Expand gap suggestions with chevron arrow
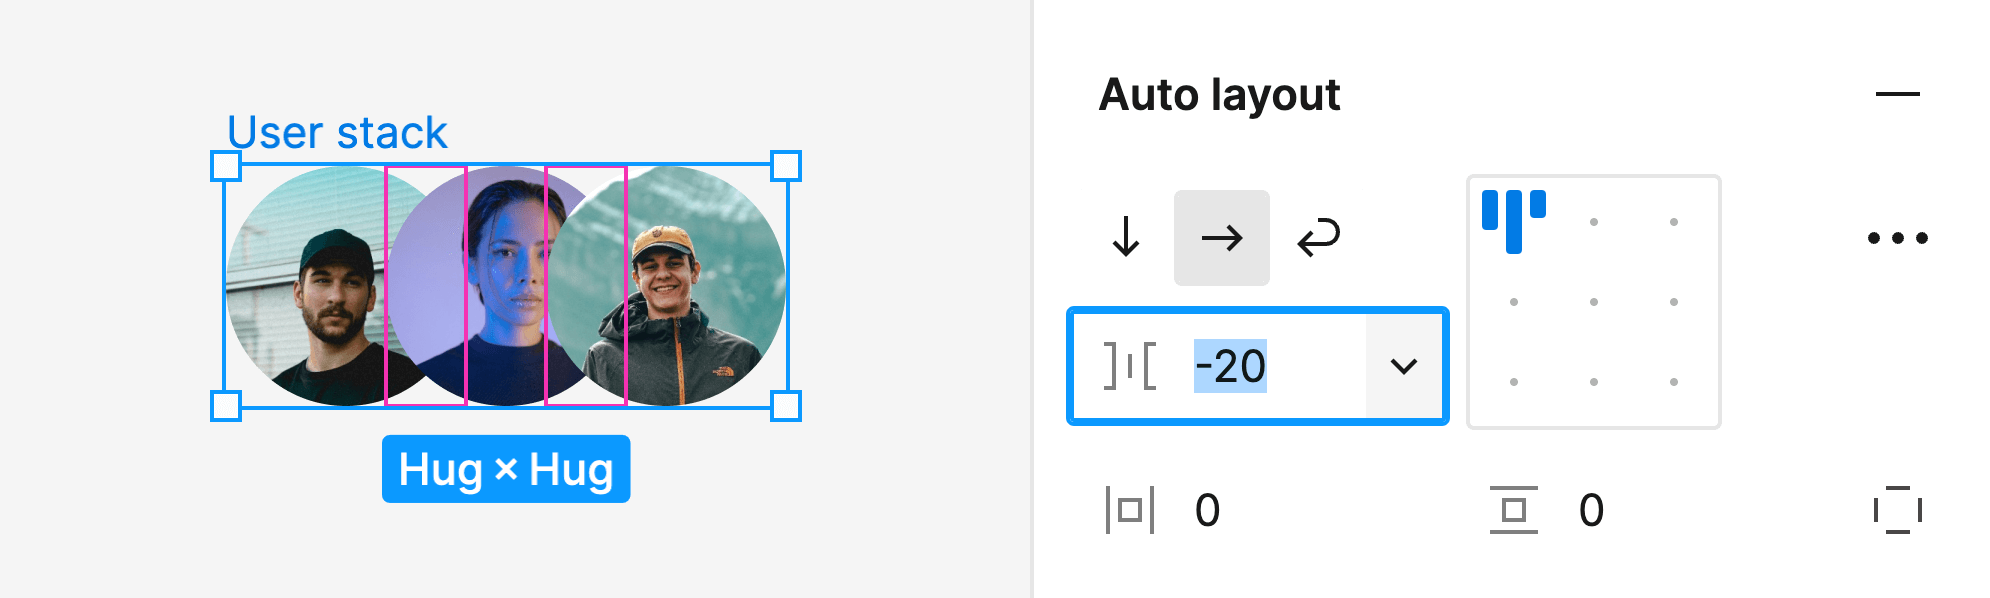The width and height of the screenshot is (1990, 598). coord(1406,365)
